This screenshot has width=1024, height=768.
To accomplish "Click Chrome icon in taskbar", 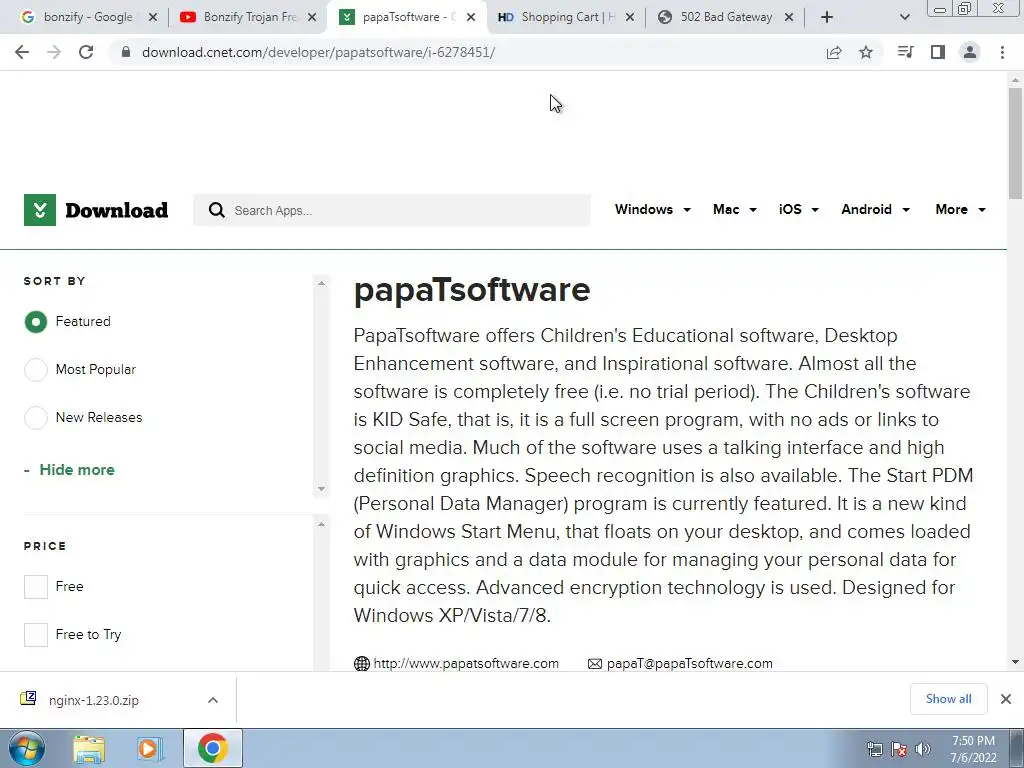I will pyautogui.click(x=212, y=748).
